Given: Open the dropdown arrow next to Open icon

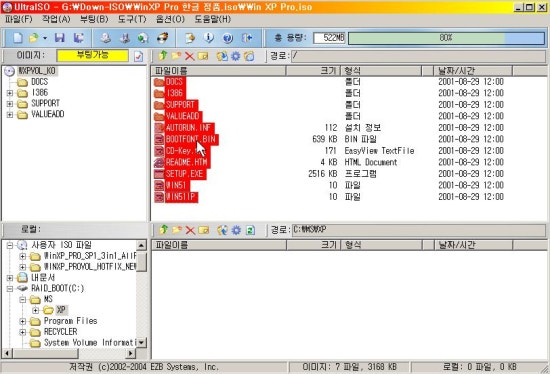Looking at the screenshot, I should (45, 38).
